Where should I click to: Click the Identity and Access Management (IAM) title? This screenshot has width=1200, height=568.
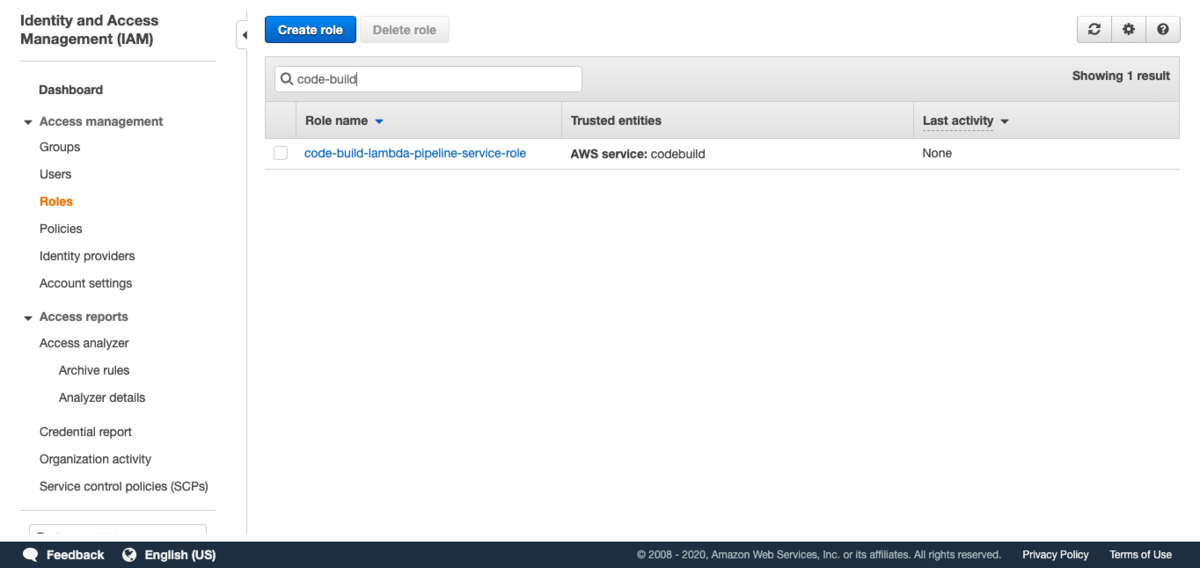(89, 30)
